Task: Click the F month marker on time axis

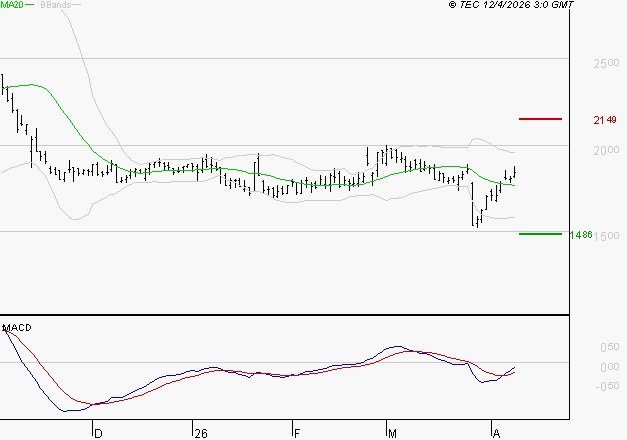Action: 297,434
